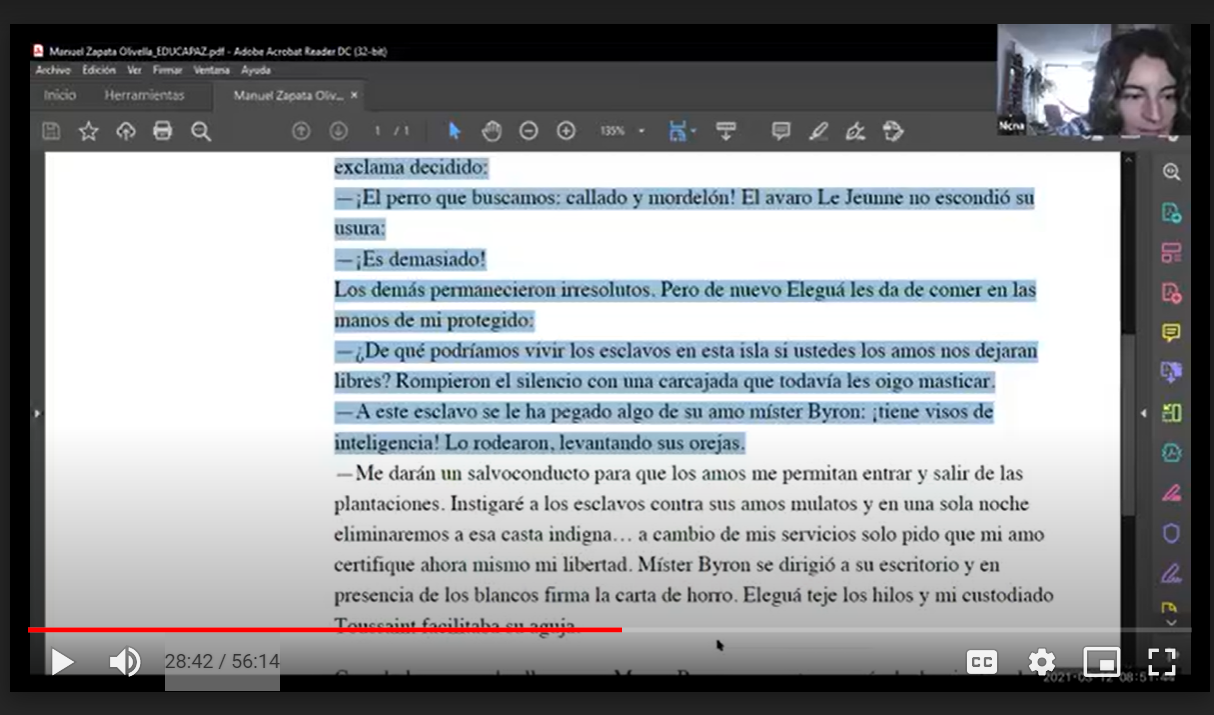Click the Share stamp icon in the toolbar
The width and height of the screenshot is (1214, 715).
[893, 131]
